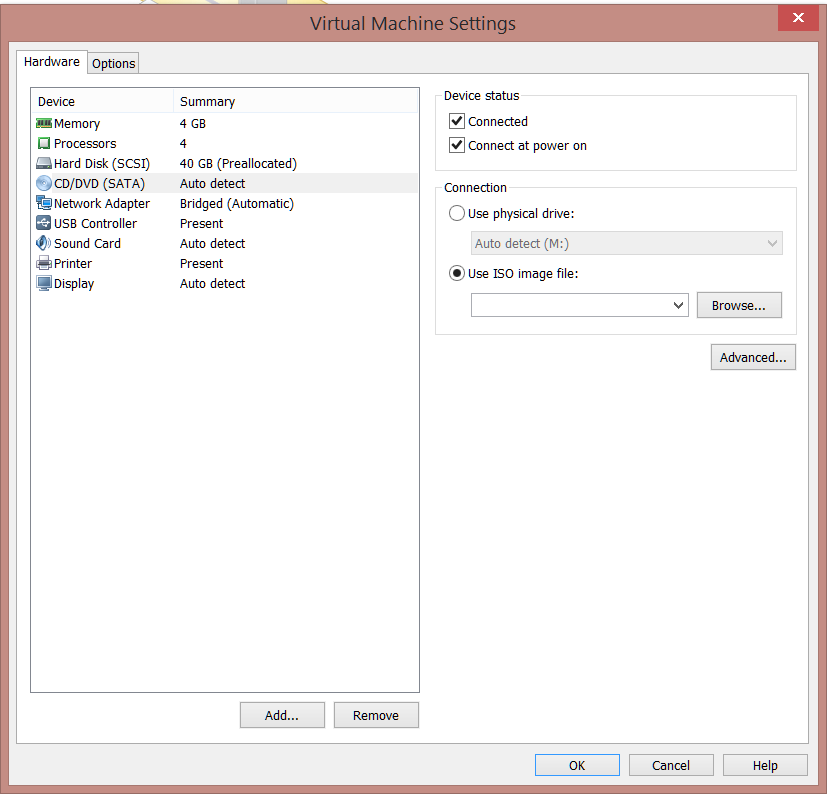Switch to the Options tab
The height and width of the screenshot is (794, 827).
click(x=113, y=63)
